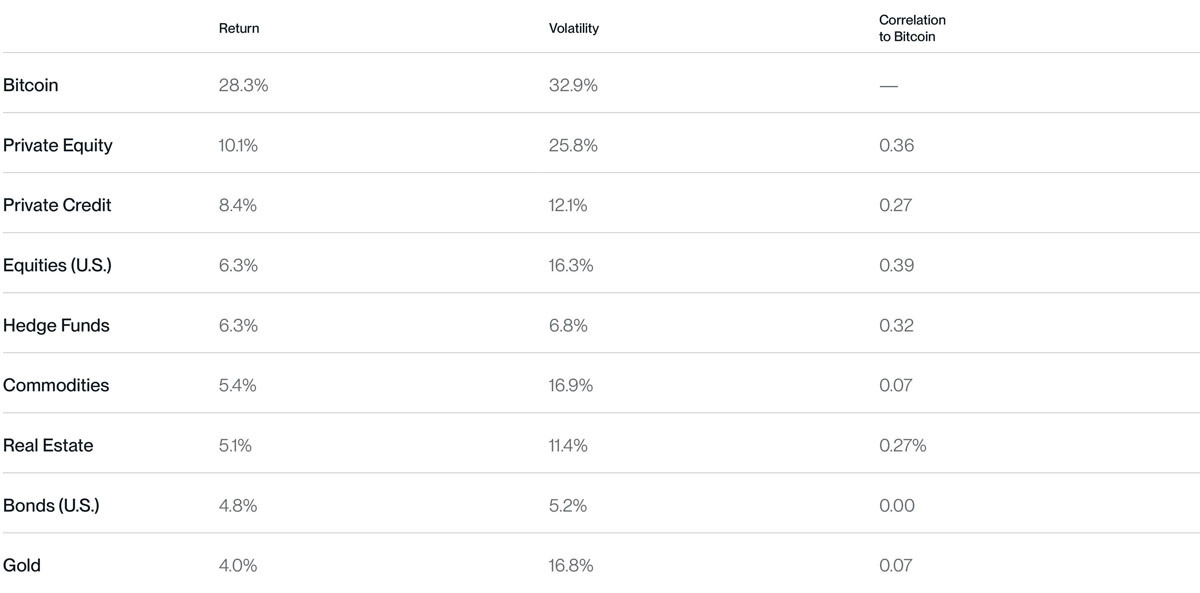Click the Private Credit row label

click(x=57, y=205)
